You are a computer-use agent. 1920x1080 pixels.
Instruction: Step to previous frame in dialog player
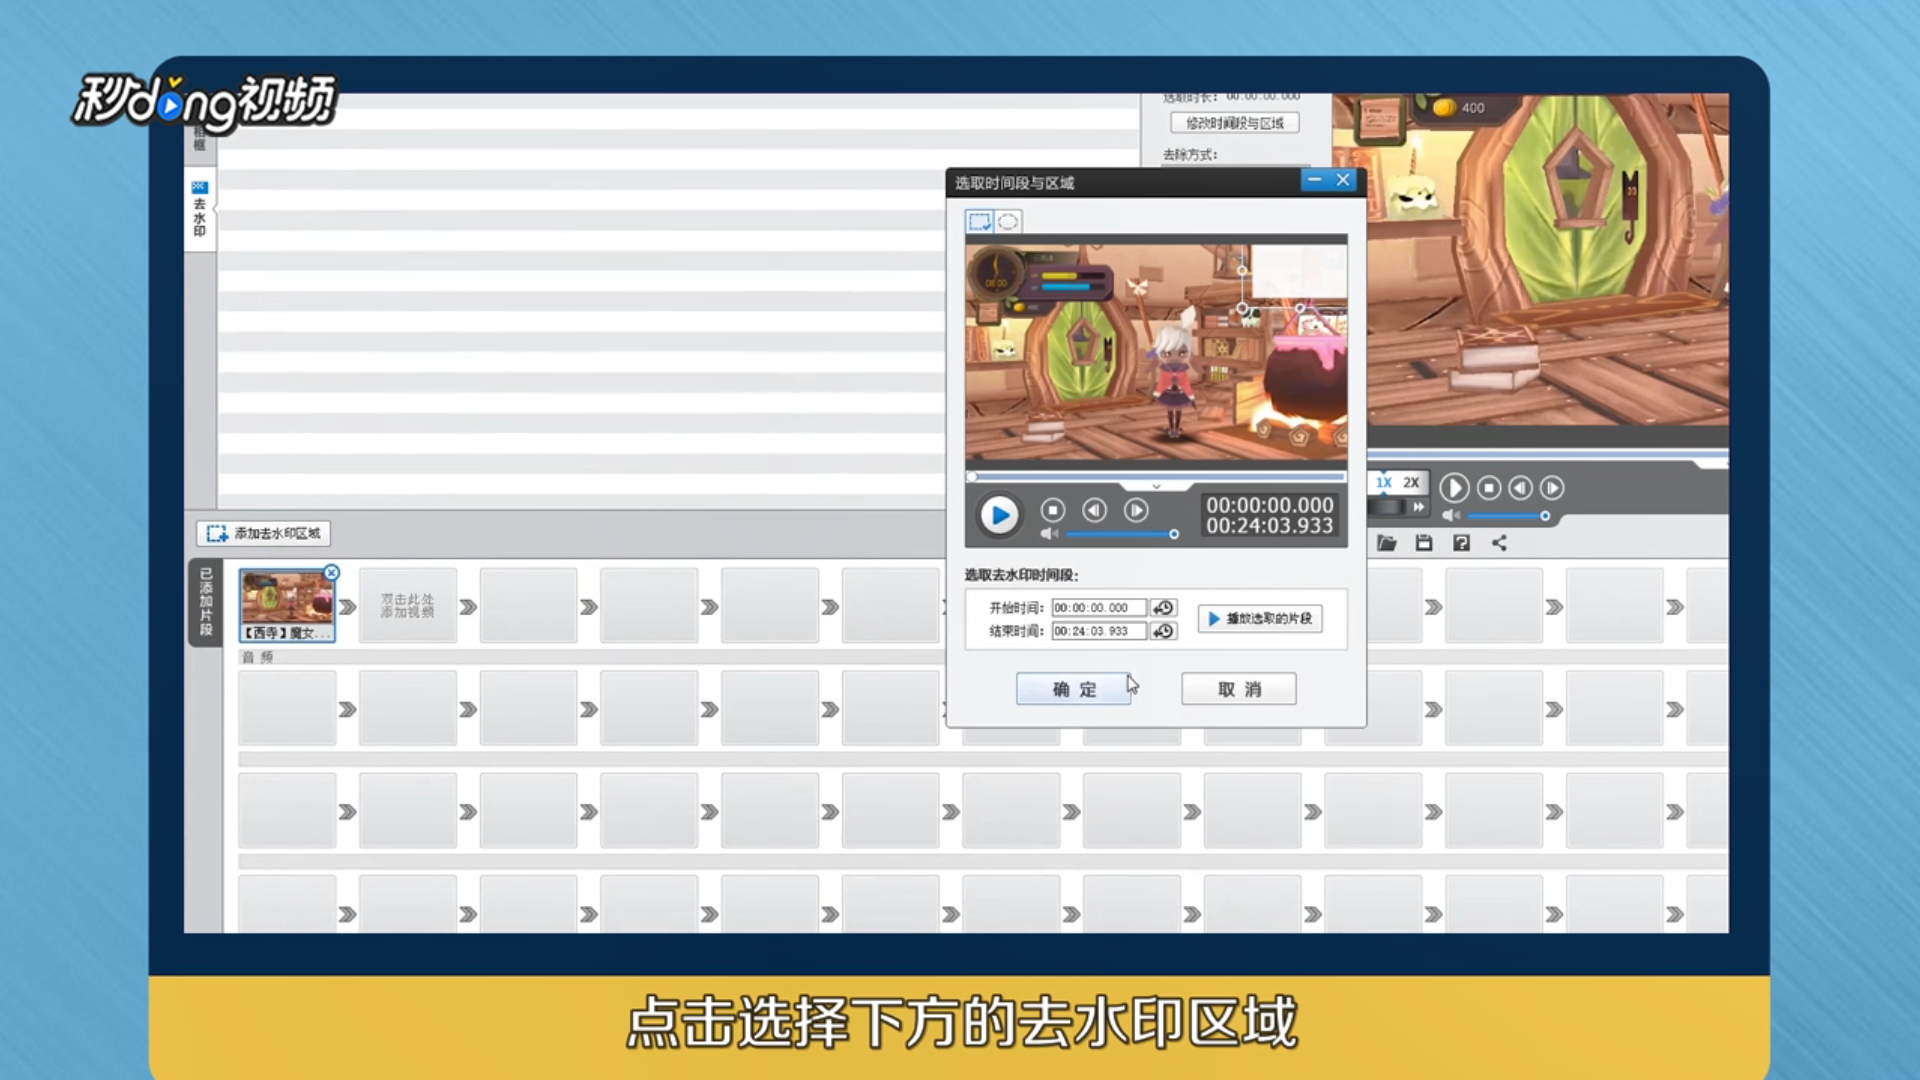tap(1094, 511)
